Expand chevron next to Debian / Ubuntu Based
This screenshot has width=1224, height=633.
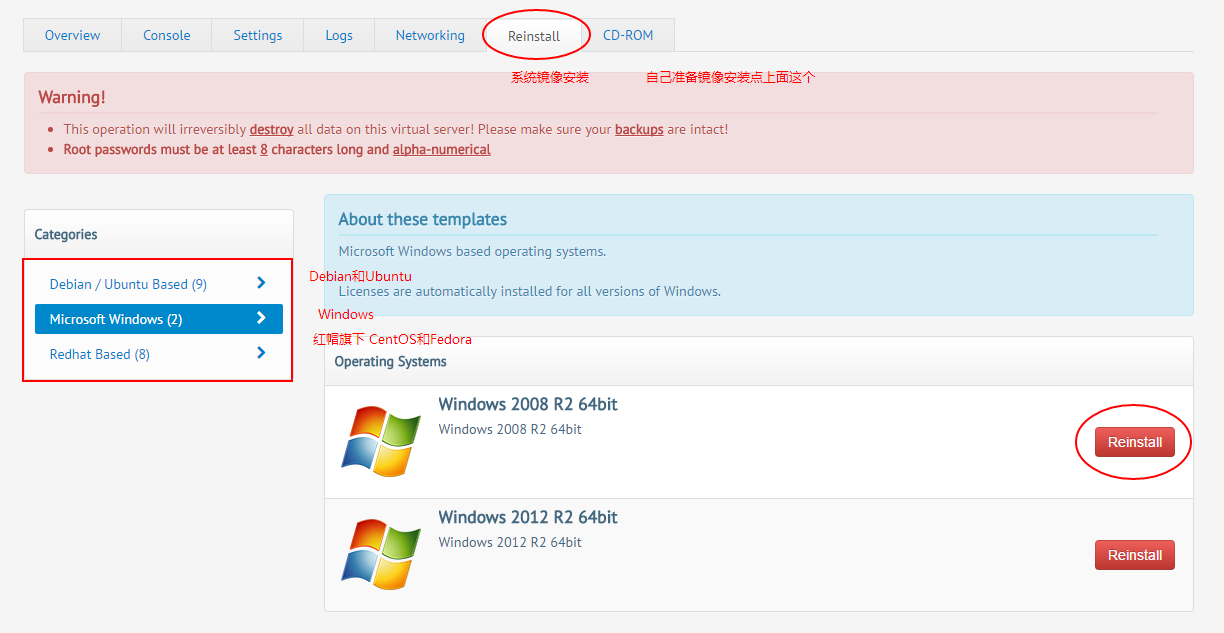pyautogui.click(x=261, y=283)
